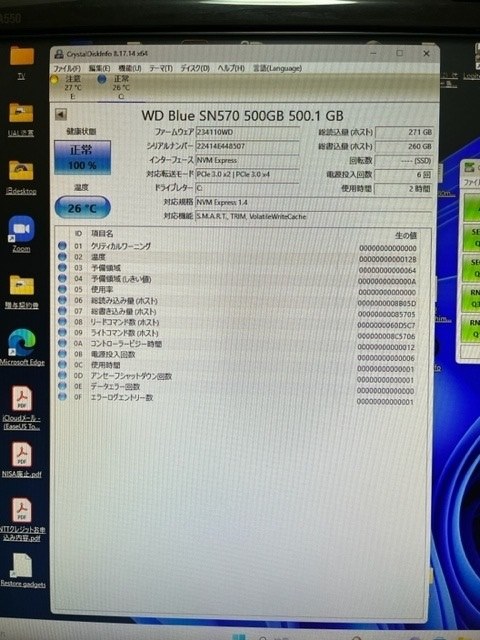Screen dimensions: 480x640
Task: Minimize the CrystalDiskInfo window
Action: [373, 53]
